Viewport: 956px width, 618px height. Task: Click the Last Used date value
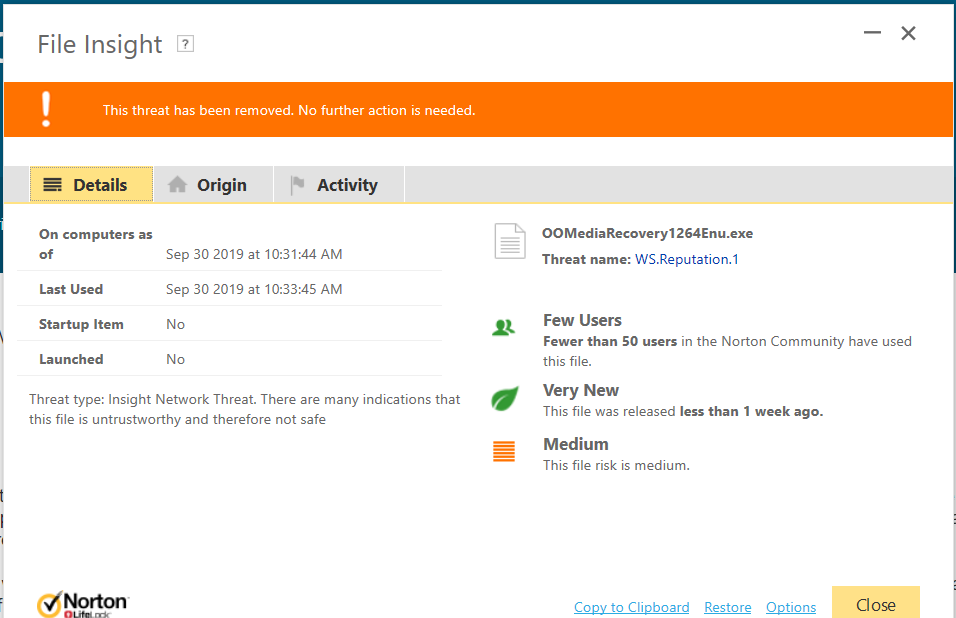coord(254,289)
